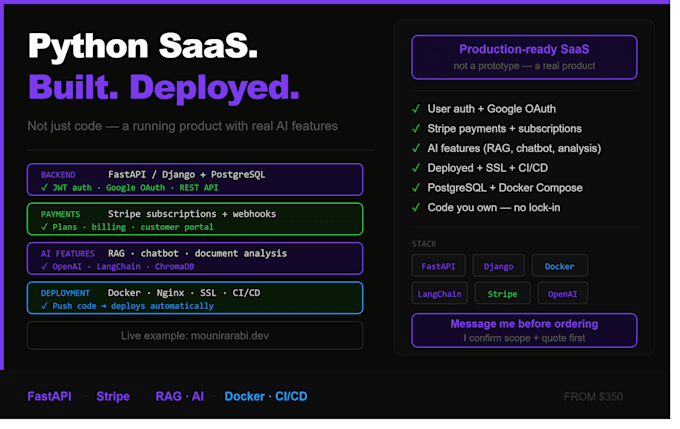This screenshot has height=429, width=680.
Task: Click the LangChain stack chip
Action: point(439,293)
